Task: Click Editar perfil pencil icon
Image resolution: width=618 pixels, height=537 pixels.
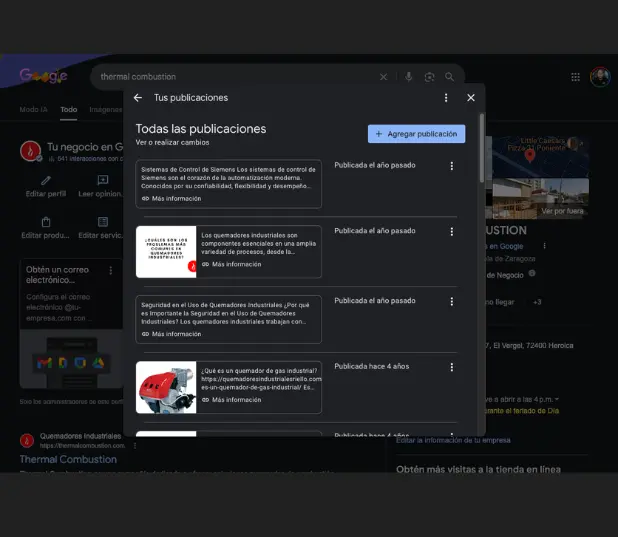Action: coord(46,181)
